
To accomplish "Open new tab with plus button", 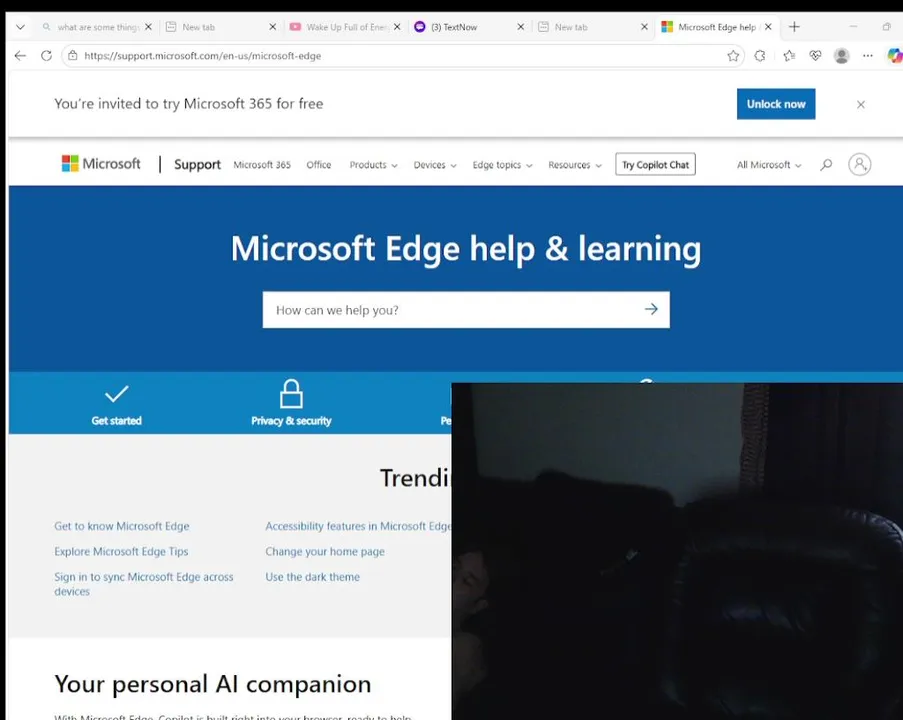I will pos(794,26).
